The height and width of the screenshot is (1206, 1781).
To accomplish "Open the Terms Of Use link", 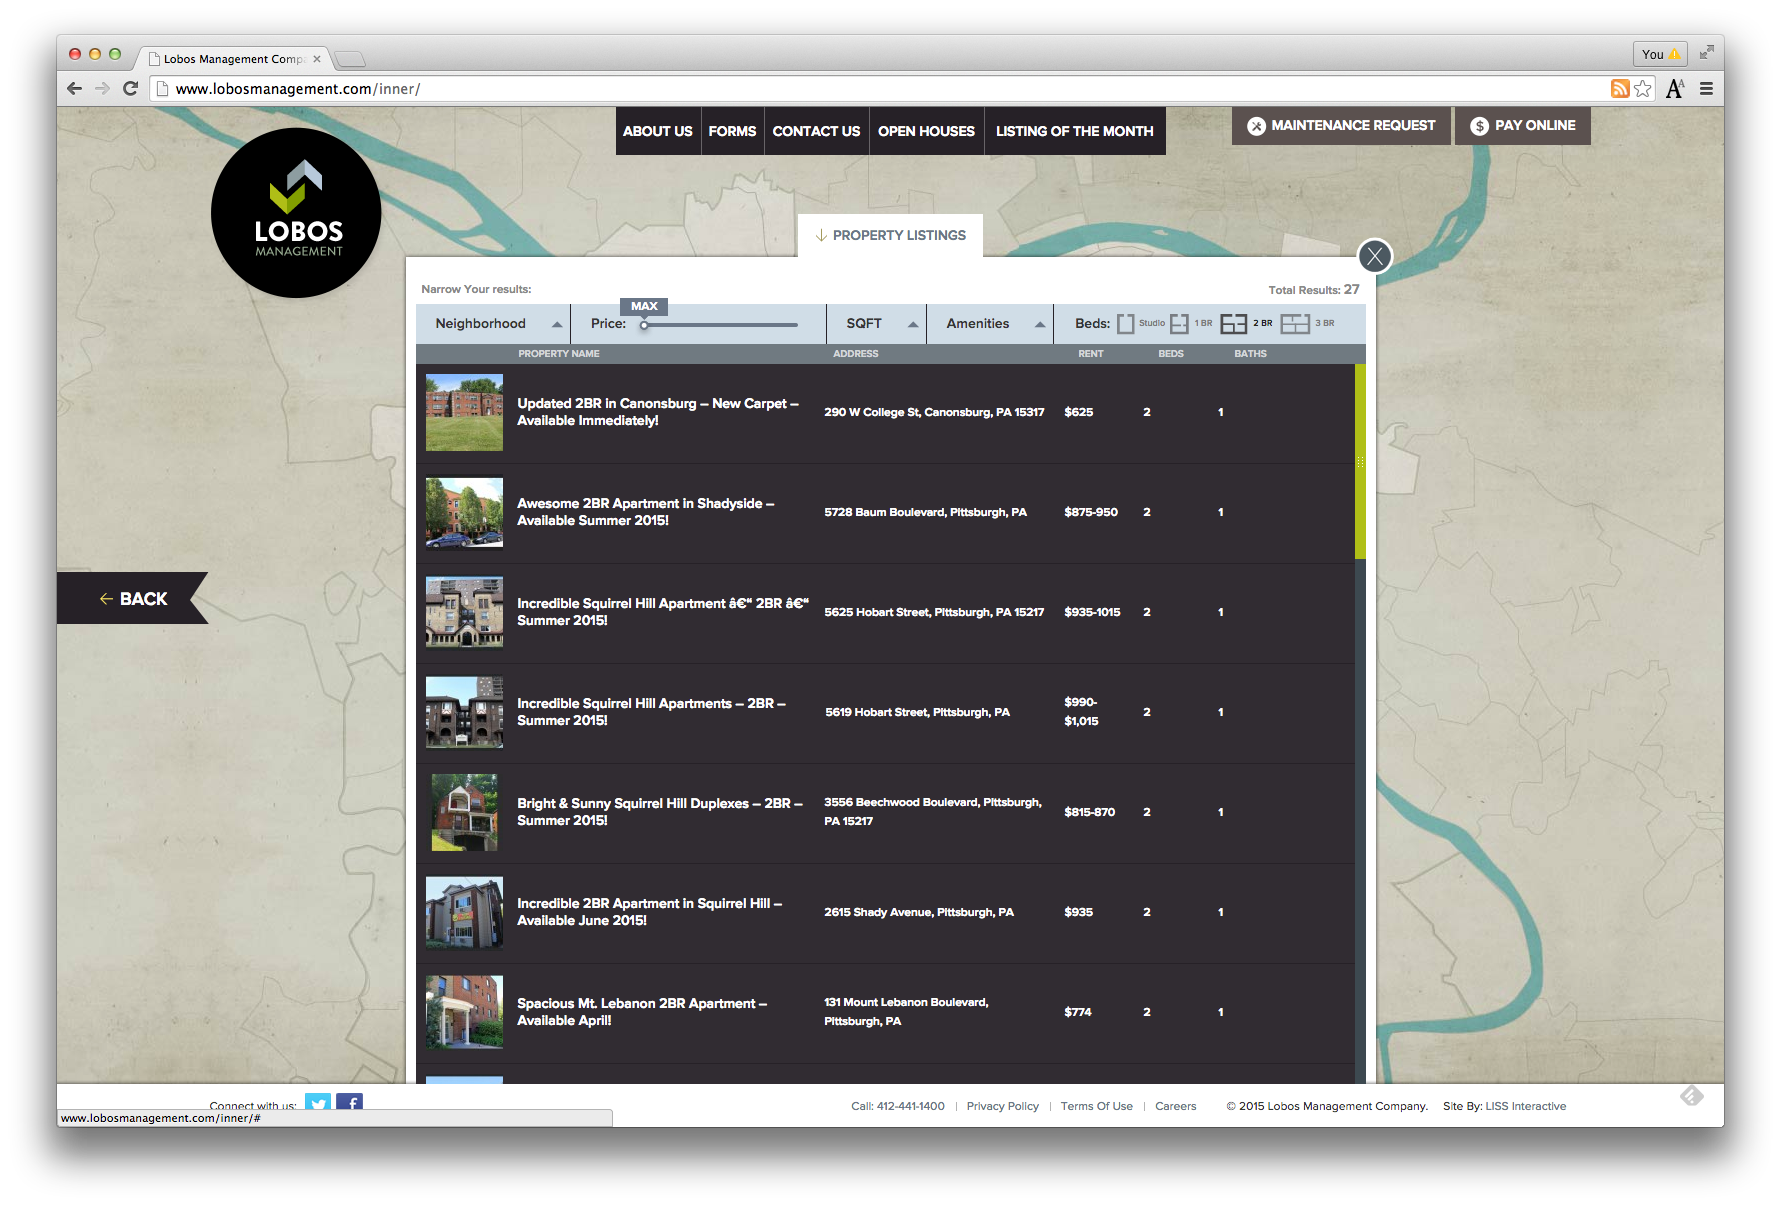I will pyautogui.click(x=1096, y=1106).
